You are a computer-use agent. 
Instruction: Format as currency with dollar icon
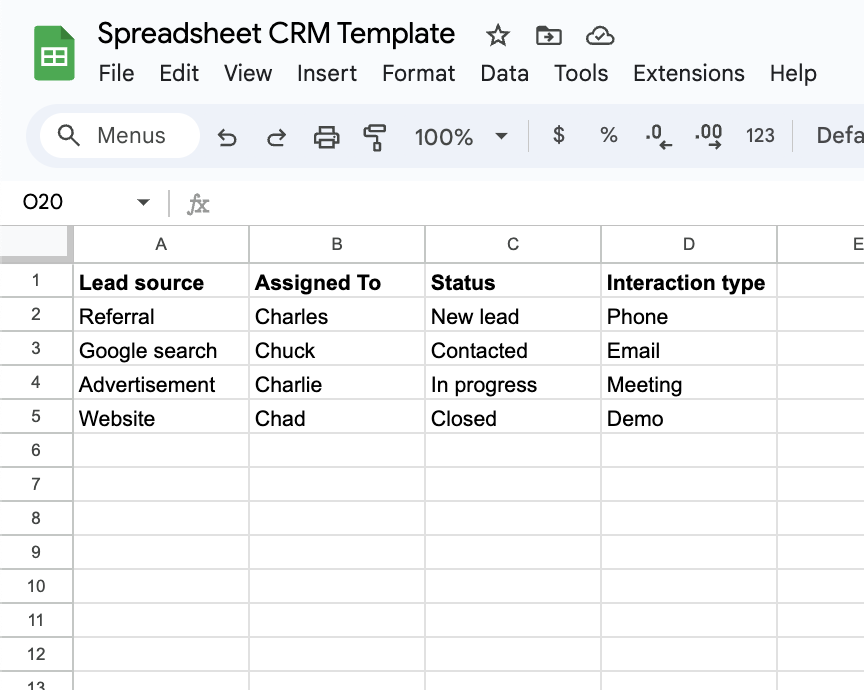(x=559, y=136)
